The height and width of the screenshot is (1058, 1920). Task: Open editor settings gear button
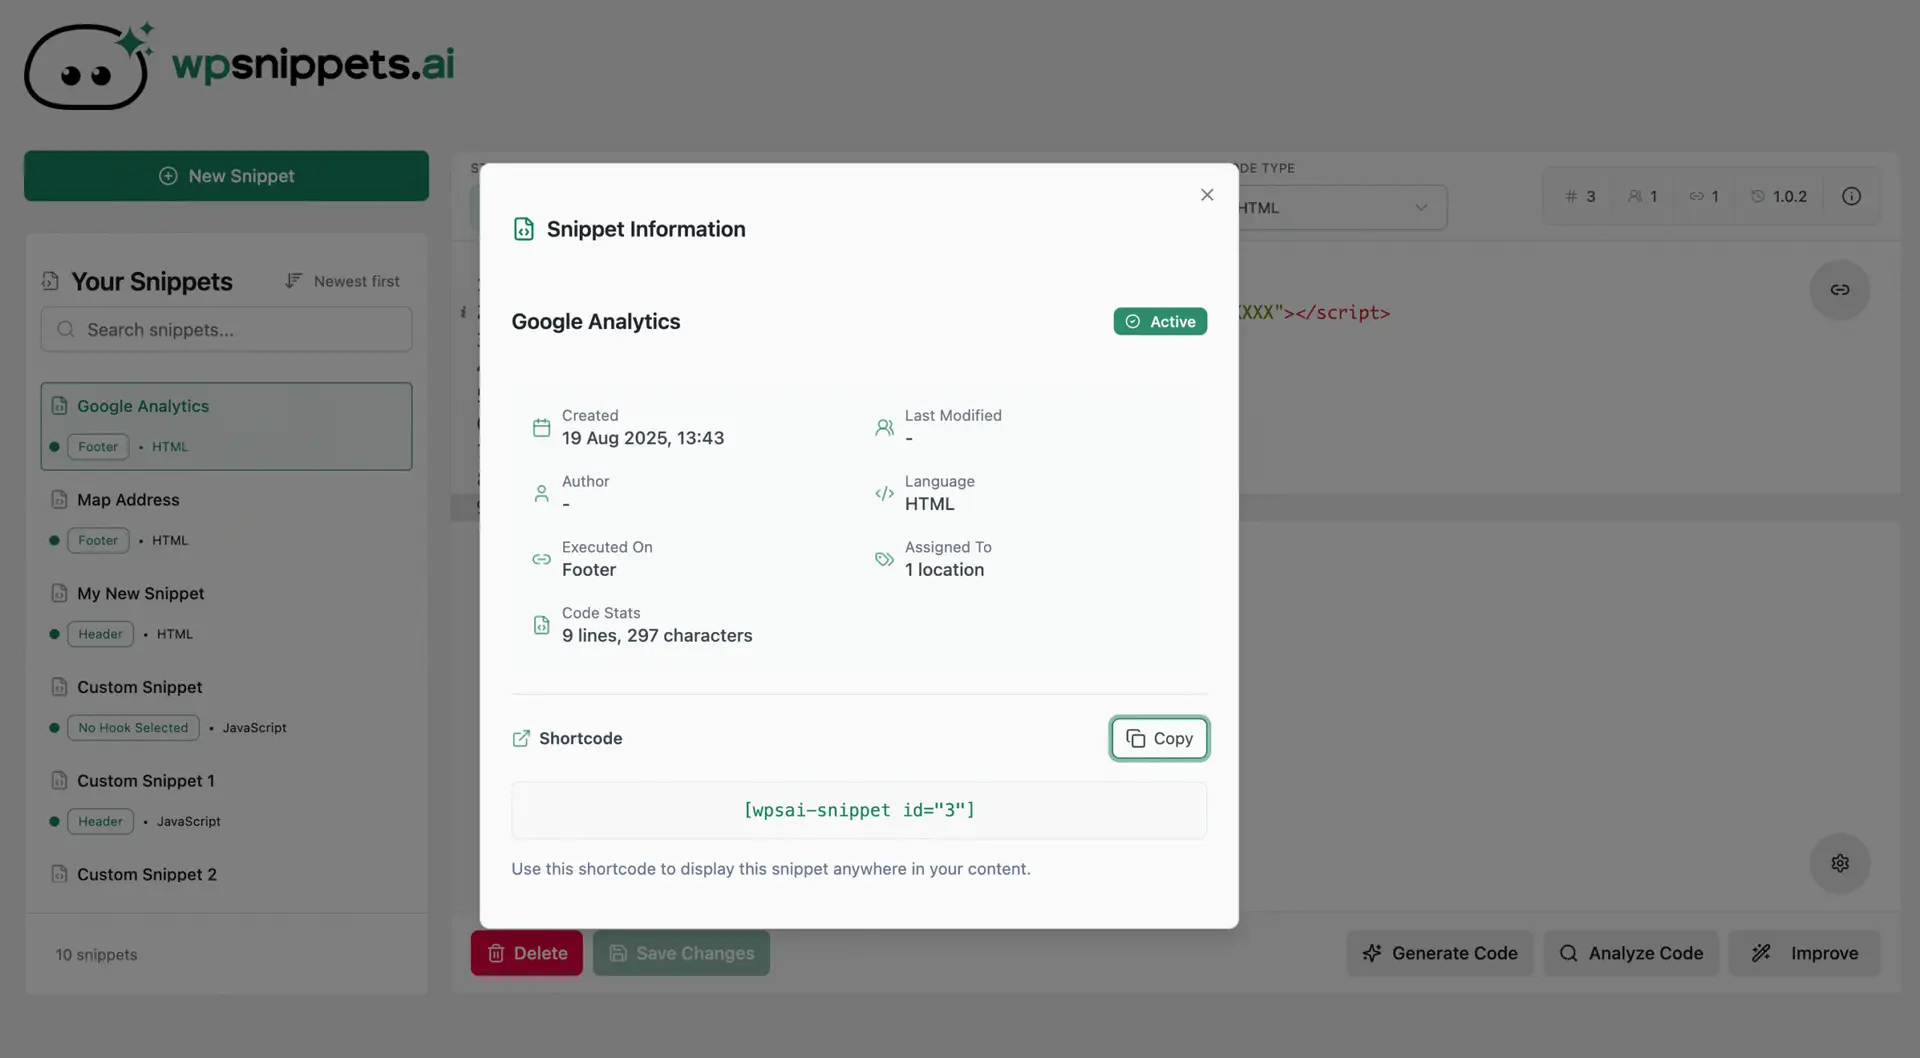(1839, 863)
